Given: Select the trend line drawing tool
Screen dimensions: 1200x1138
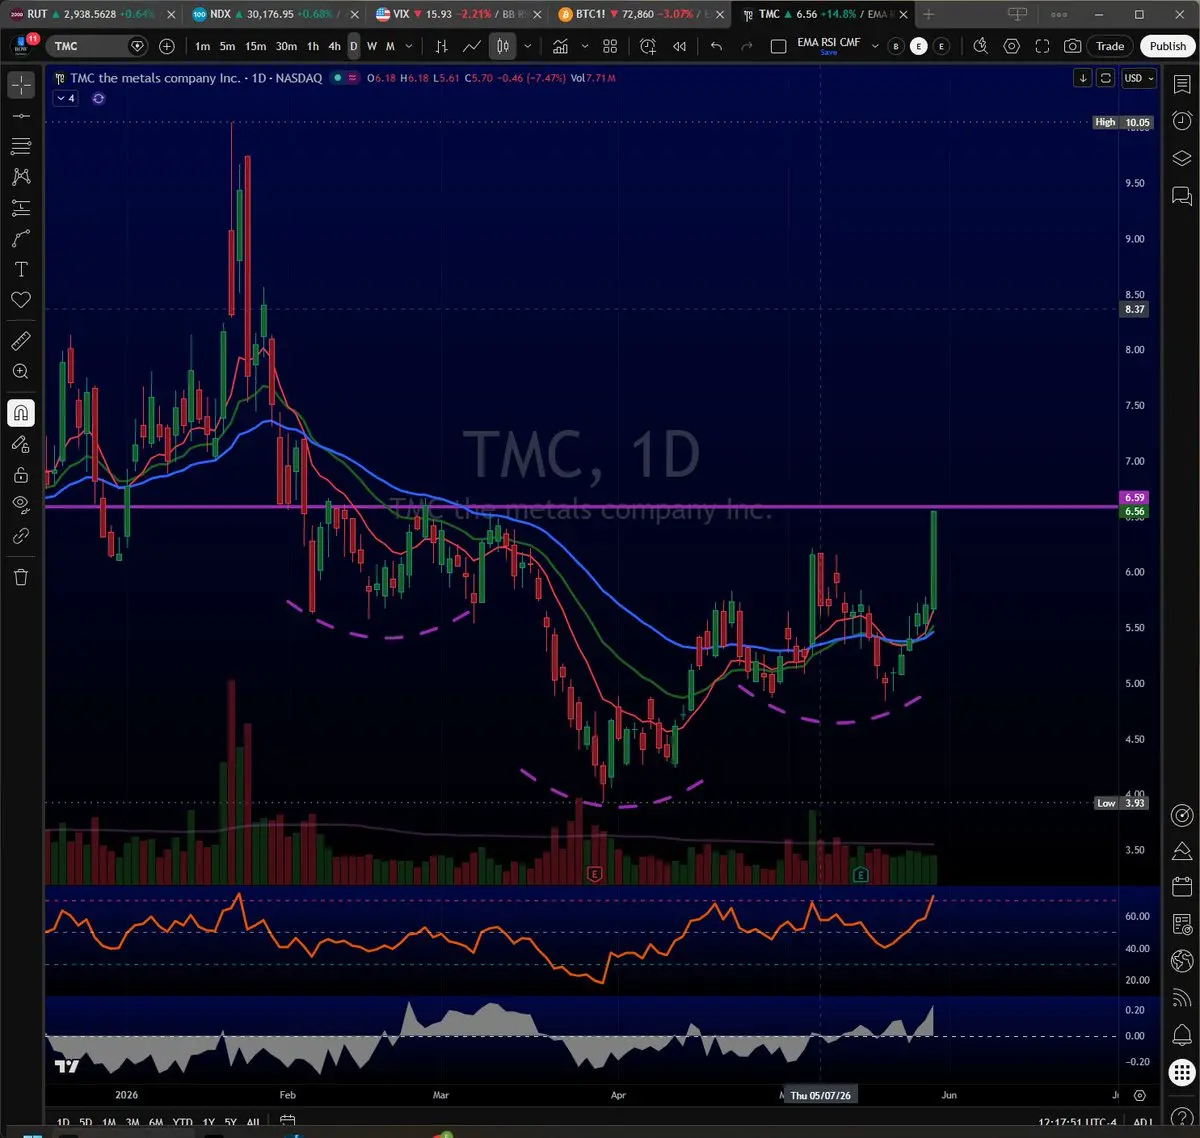Looking at the screenshot, I should click(x=21, y=116).
